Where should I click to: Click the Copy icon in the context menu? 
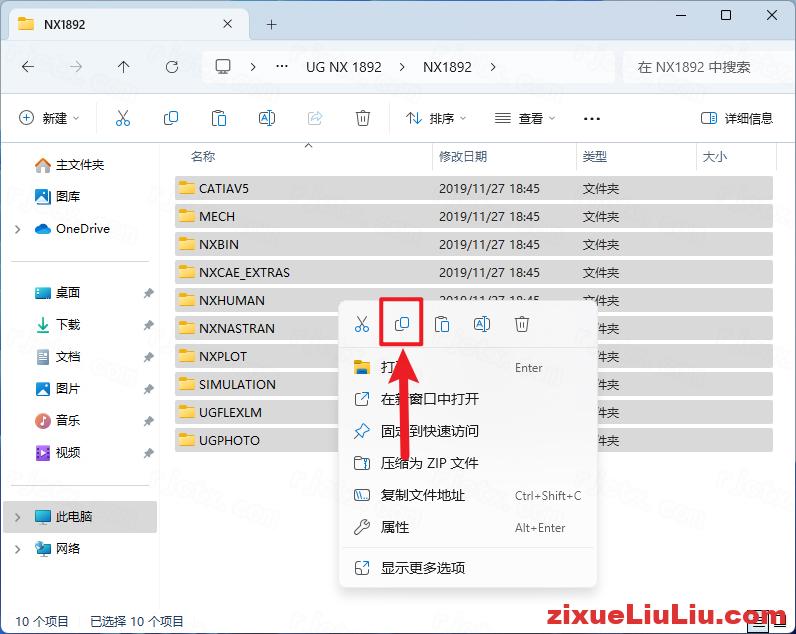coord(402,324)
